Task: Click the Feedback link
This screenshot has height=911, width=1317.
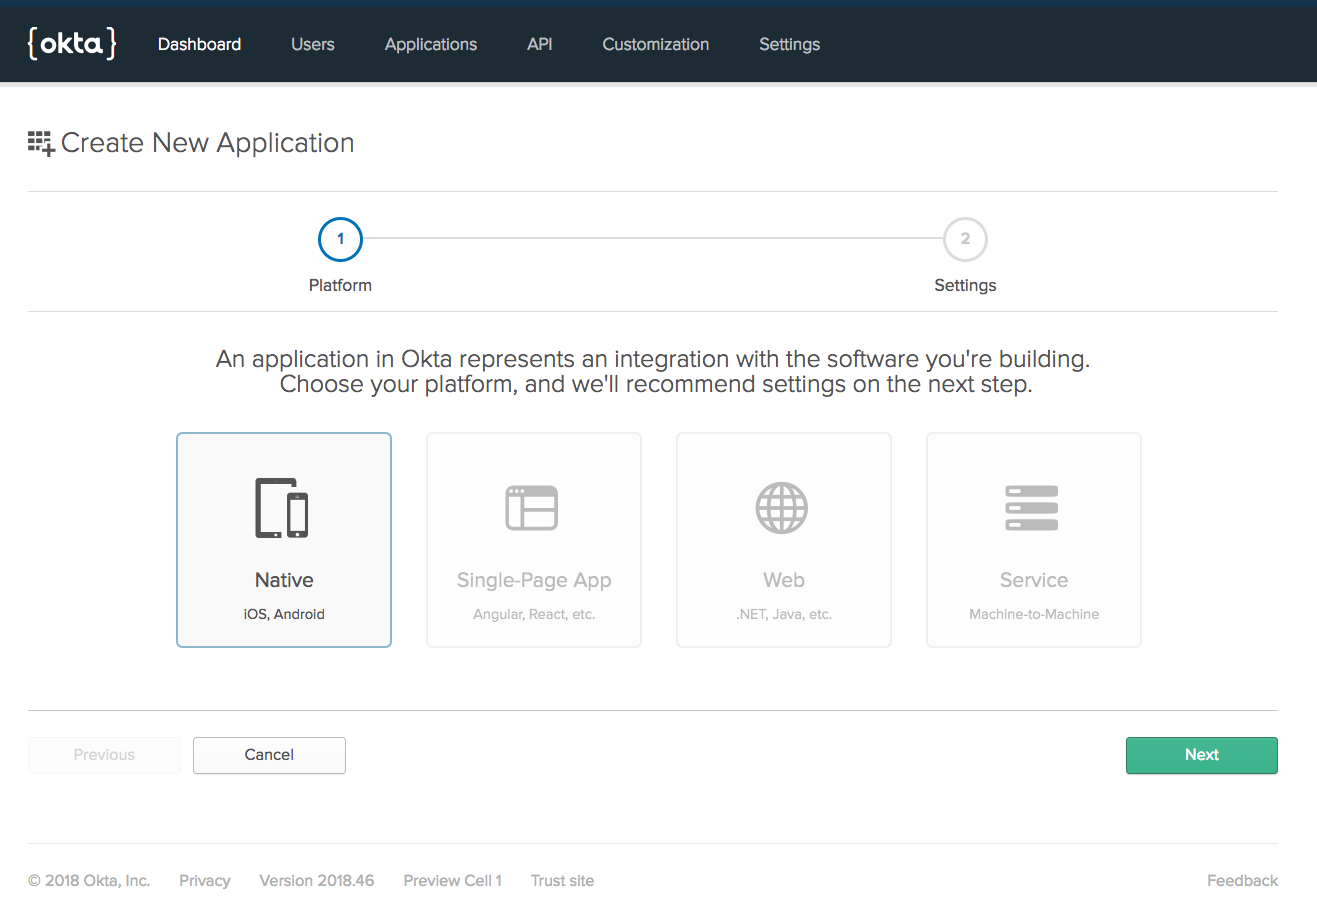Action: (1242, 880)
